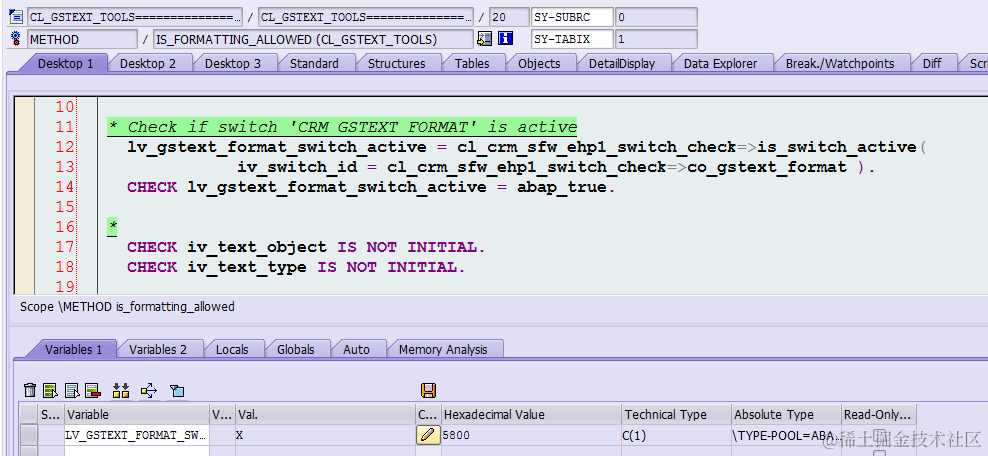Click the Variable column header
The width and height of the screenshot is (988, 456).
(137, 414)
